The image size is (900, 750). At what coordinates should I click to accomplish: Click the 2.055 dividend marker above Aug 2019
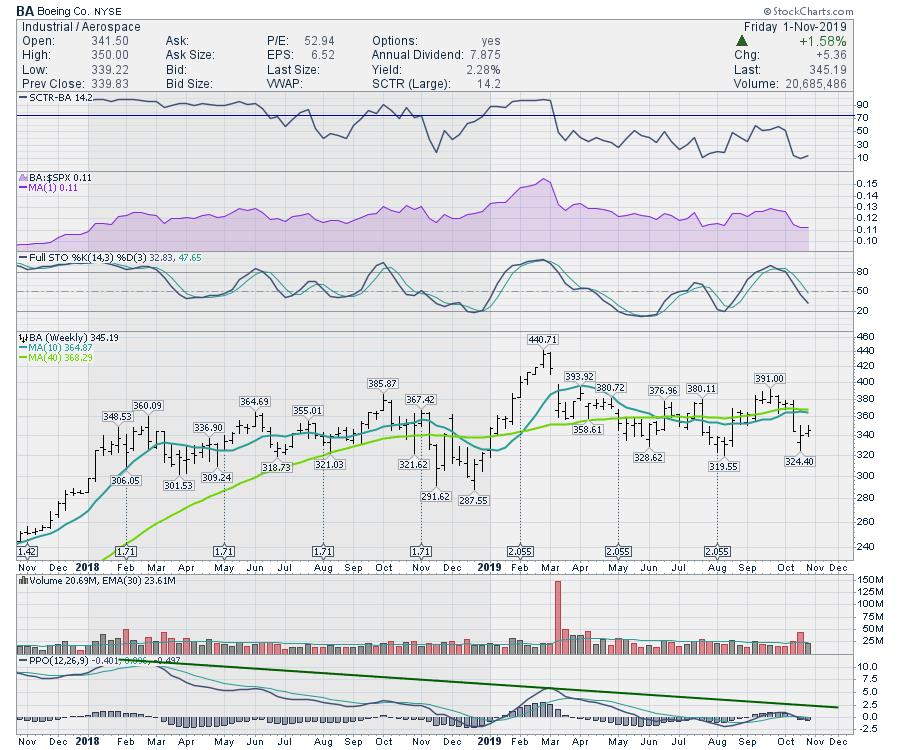(x=717, y=551)
